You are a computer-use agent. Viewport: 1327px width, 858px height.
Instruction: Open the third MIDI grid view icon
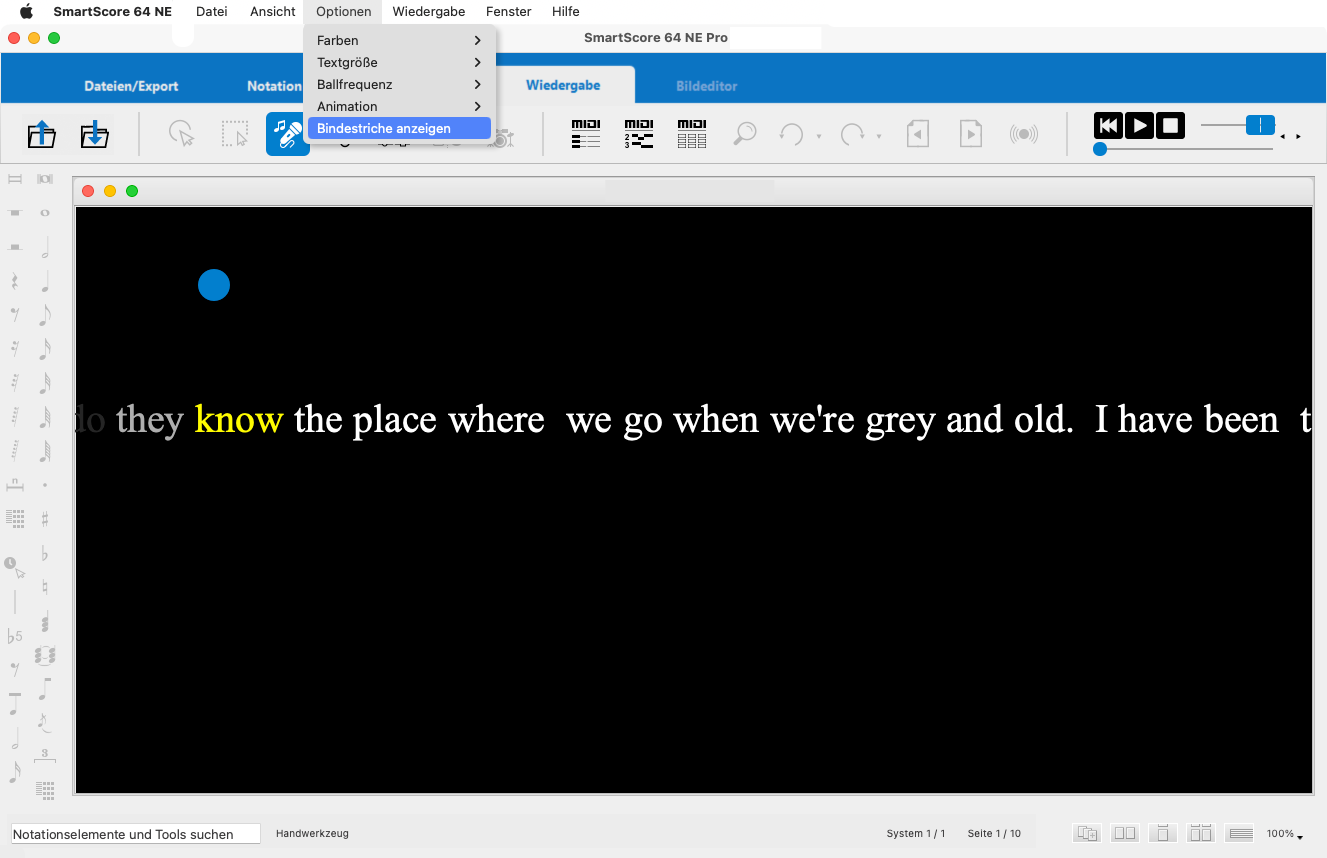[x=692, y=134]
